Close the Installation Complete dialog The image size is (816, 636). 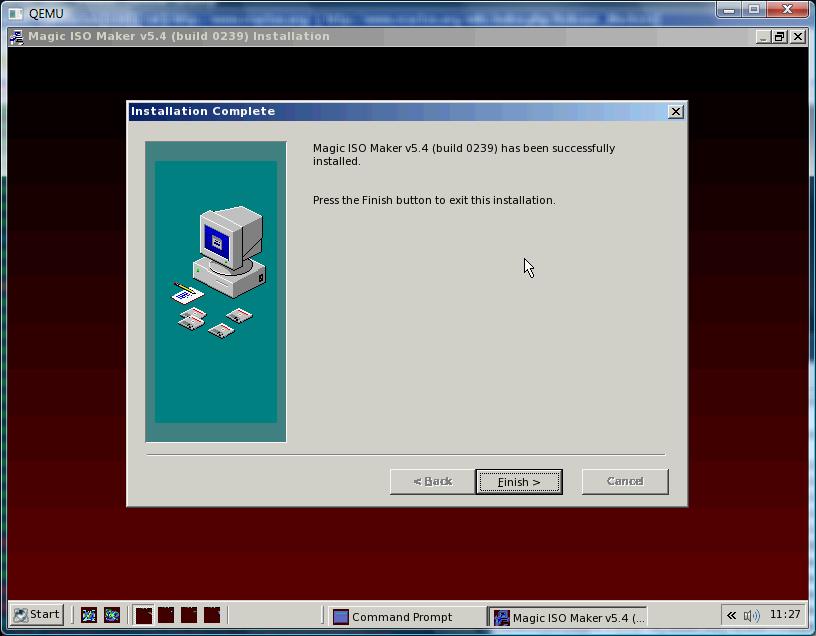[x=675, y=111]
